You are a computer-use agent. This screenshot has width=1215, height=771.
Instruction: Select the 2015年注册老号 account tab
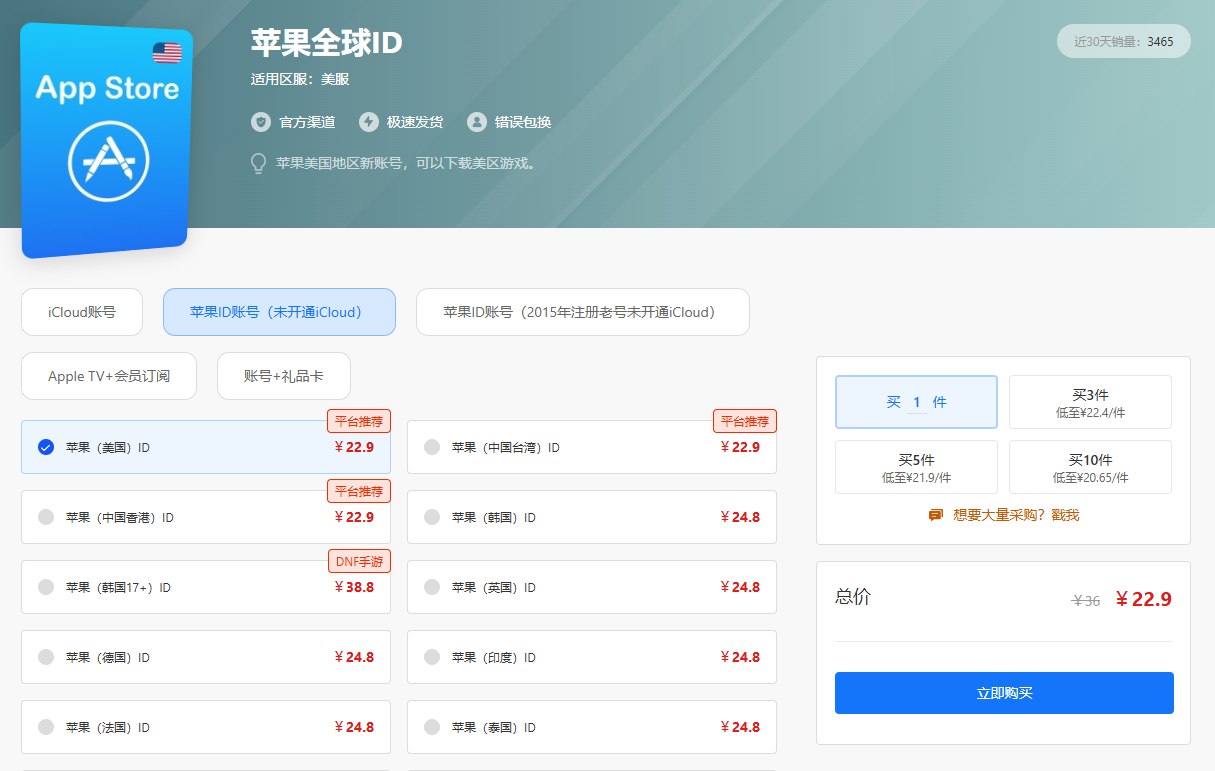[x=582, y=312]
